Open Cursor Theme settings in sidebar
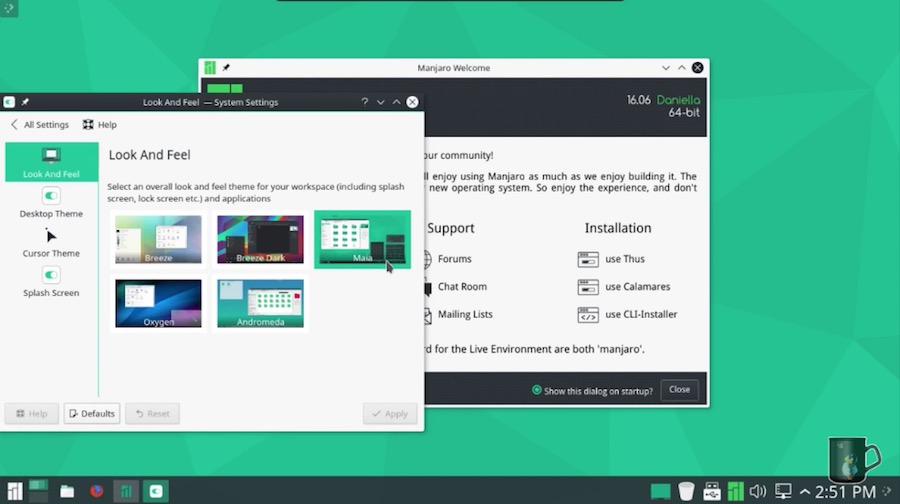This screenshot has height=504, width=900. 51,242
